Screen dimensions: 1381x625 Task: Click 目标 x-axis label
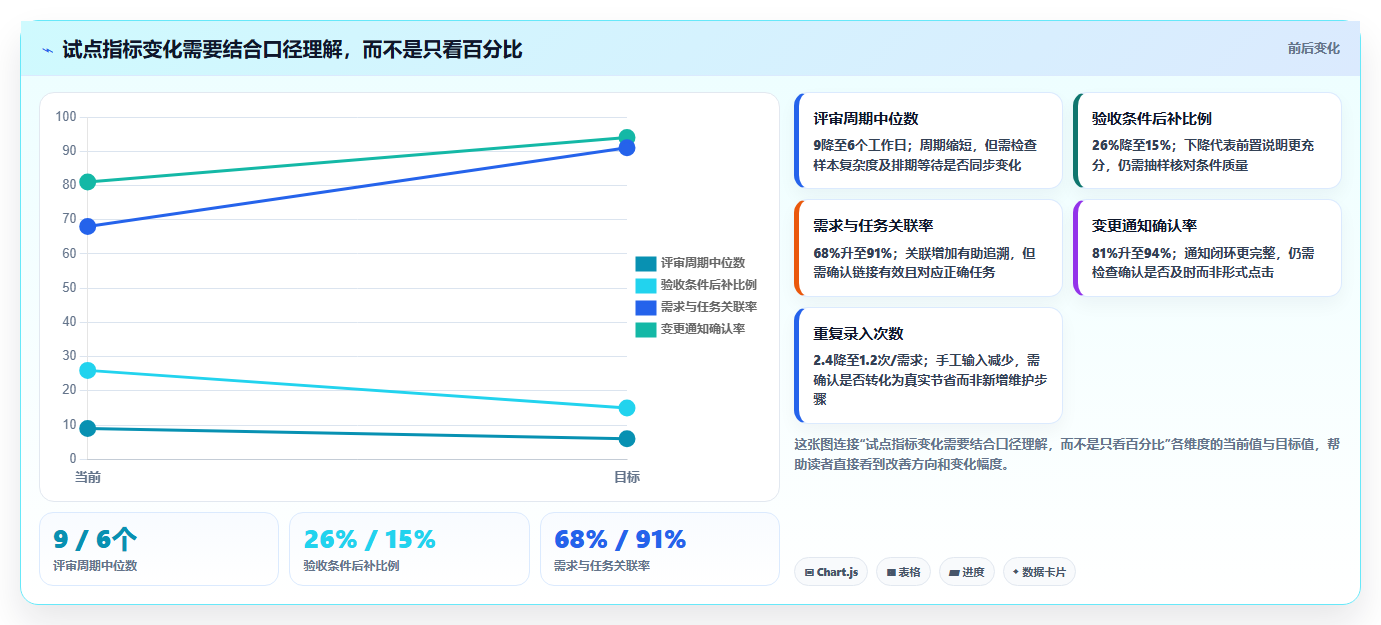tap(627, 477)
